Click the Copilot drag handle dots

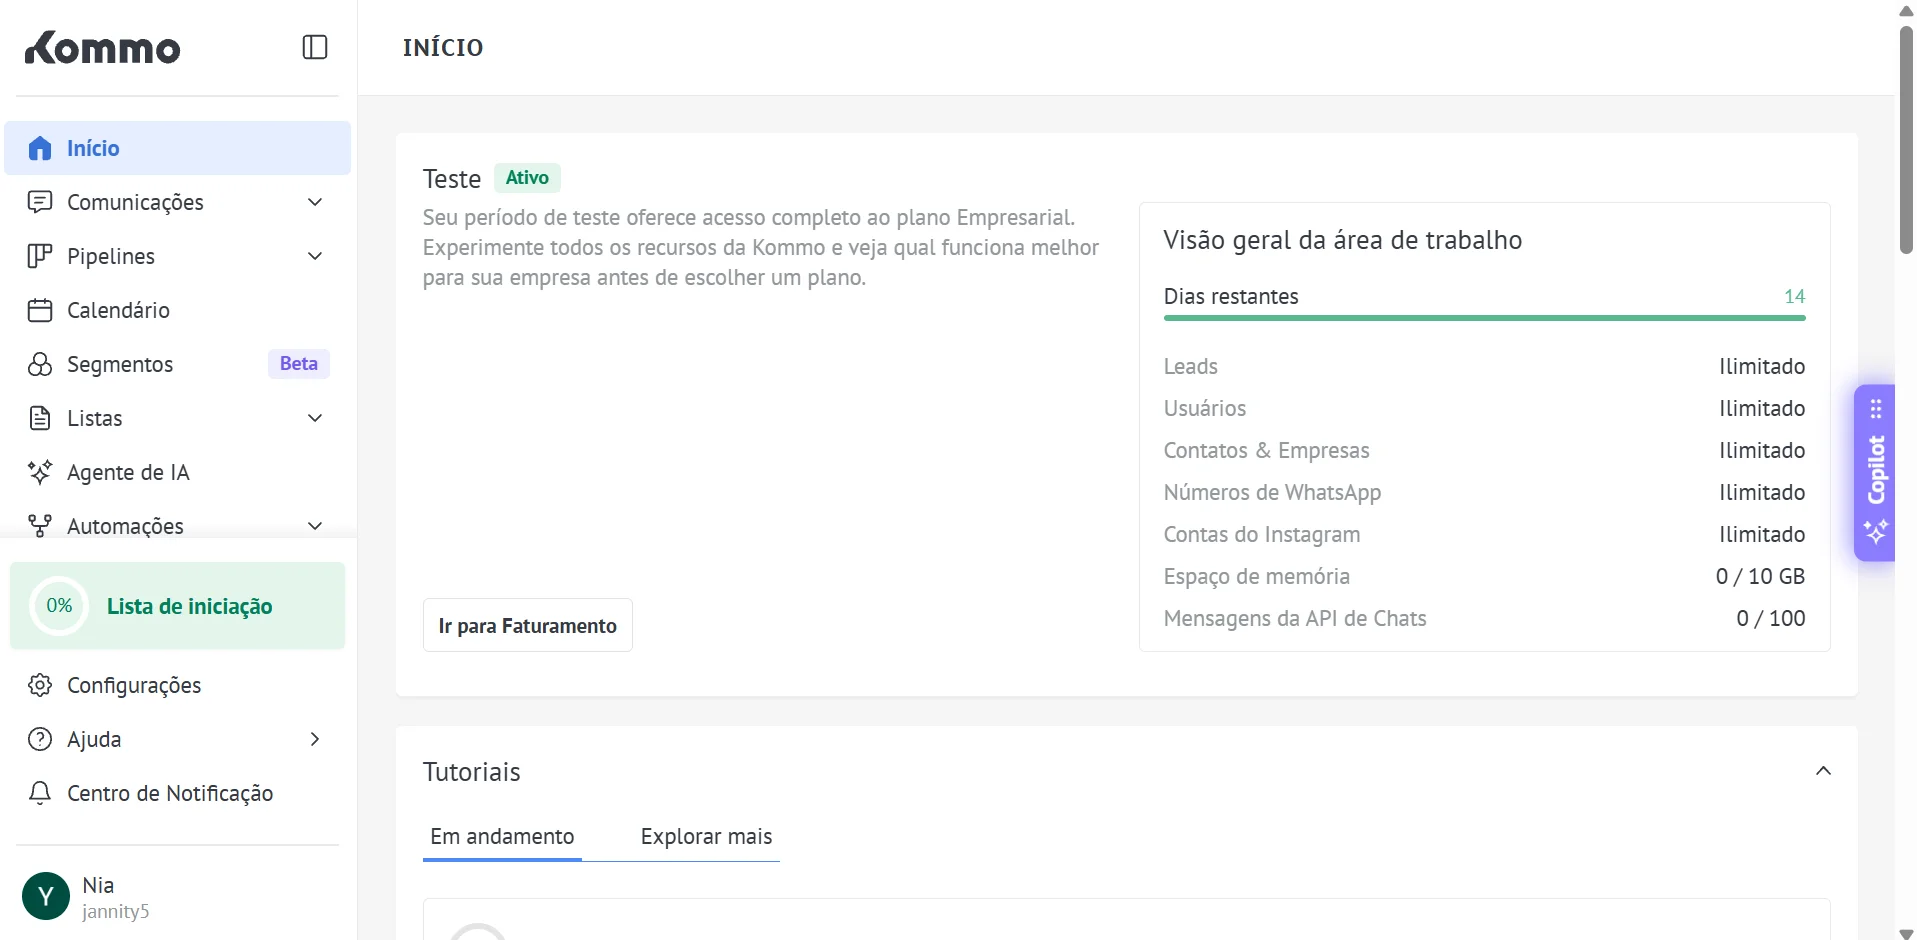pyautogui.click(x=1876, y=408)
